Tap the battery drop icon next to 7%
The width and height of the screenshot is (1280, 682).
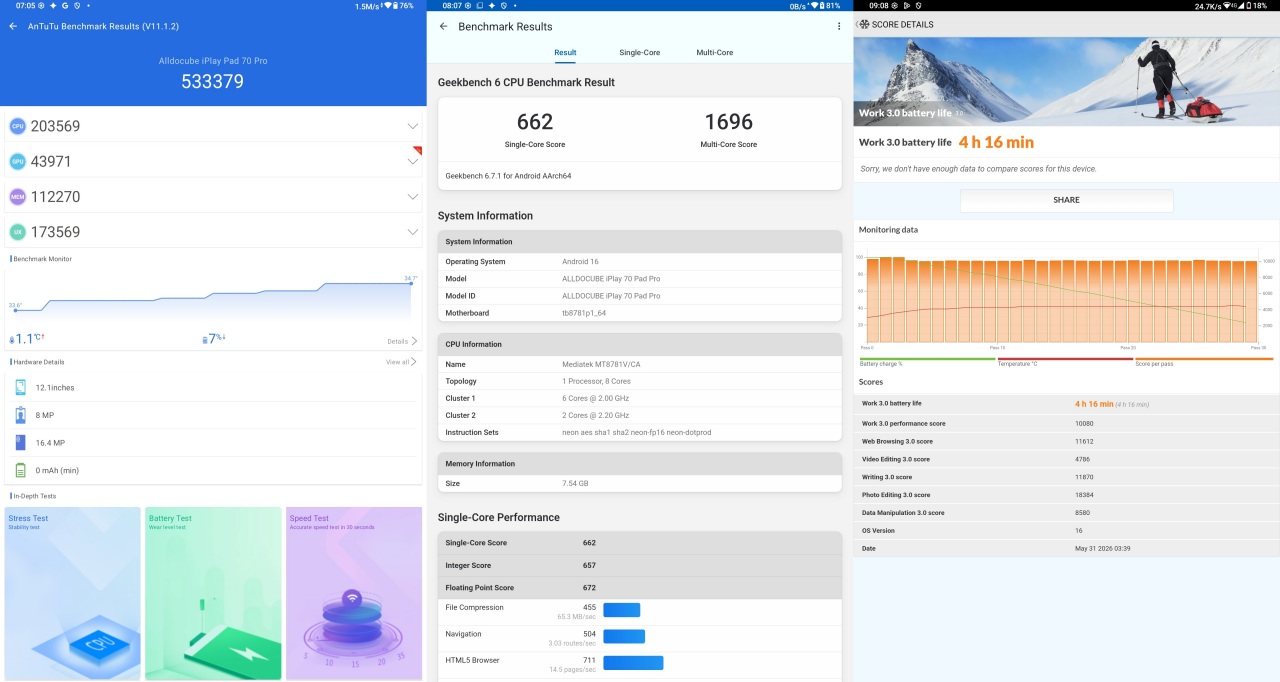pos(205,340)
